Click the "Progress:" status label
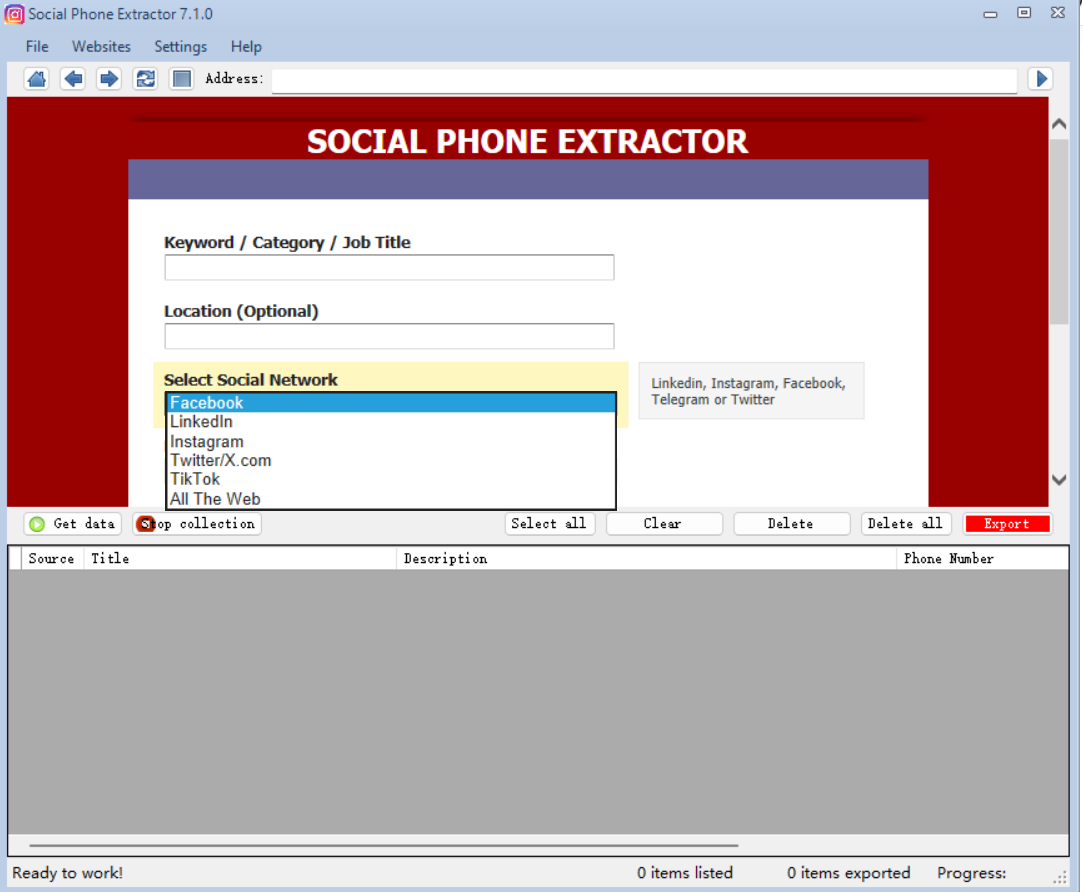1083x892 pixels. coord(971,873)
